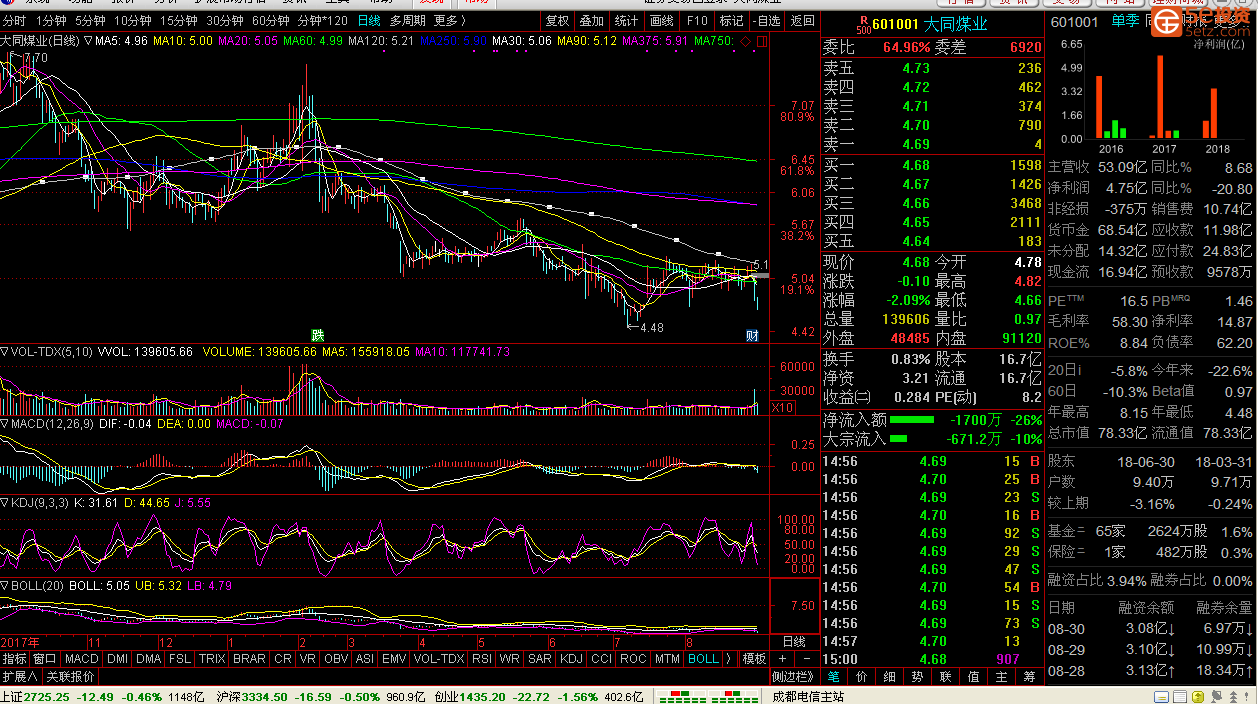Image resolution: width=1258 pixels, height=704 pixels.
Task: Click the 买三 bid row with 3468 volume
Action: point(932,203)
